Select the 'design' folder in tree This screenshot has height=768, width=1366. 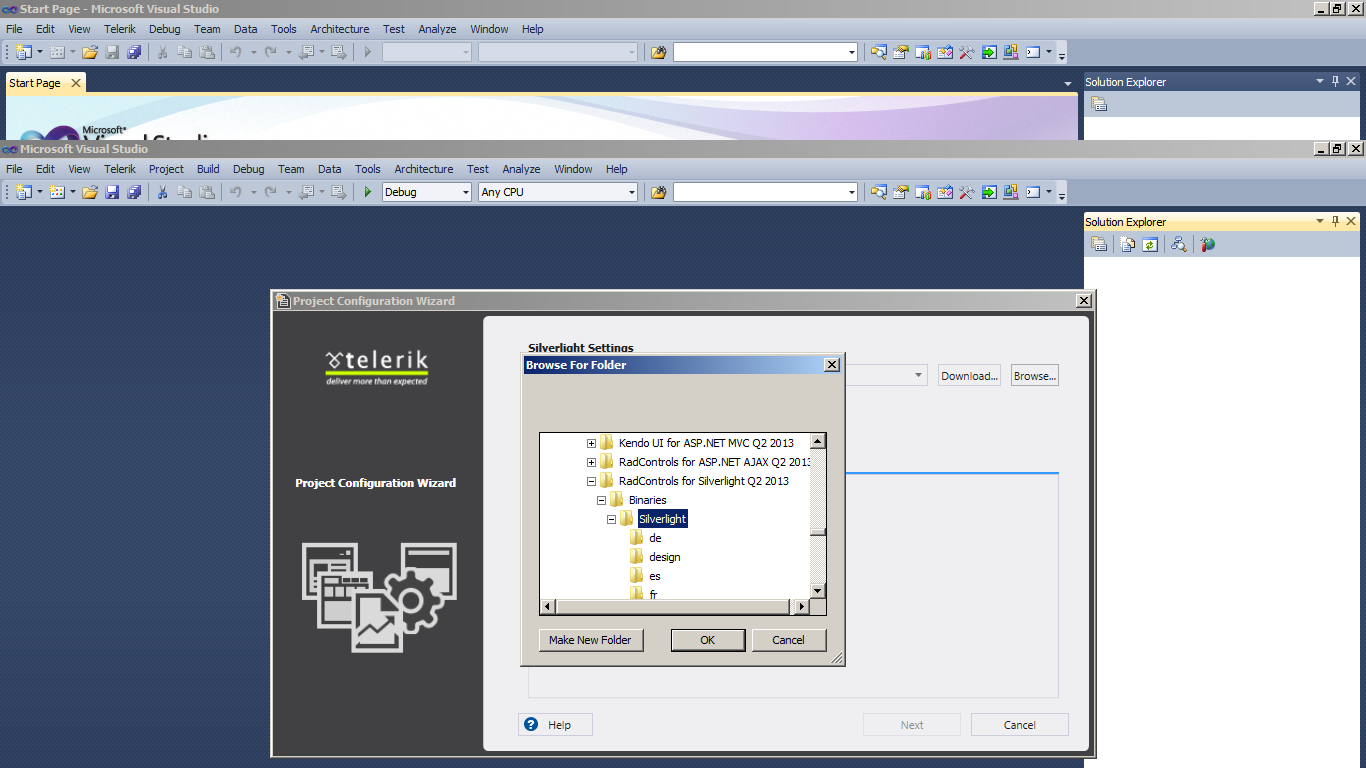(x=664, y=557)
